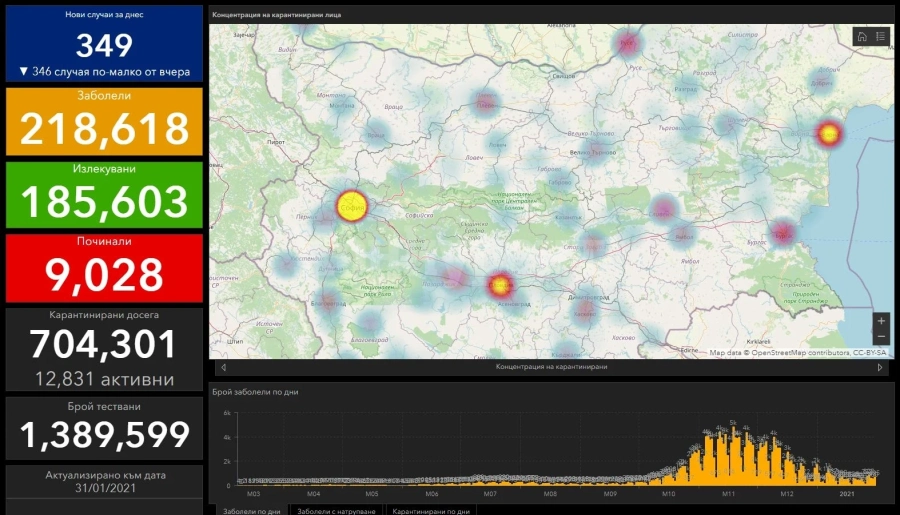Click the update date 31/01/2021
The image size is (900, 515).
pos(106,488)
